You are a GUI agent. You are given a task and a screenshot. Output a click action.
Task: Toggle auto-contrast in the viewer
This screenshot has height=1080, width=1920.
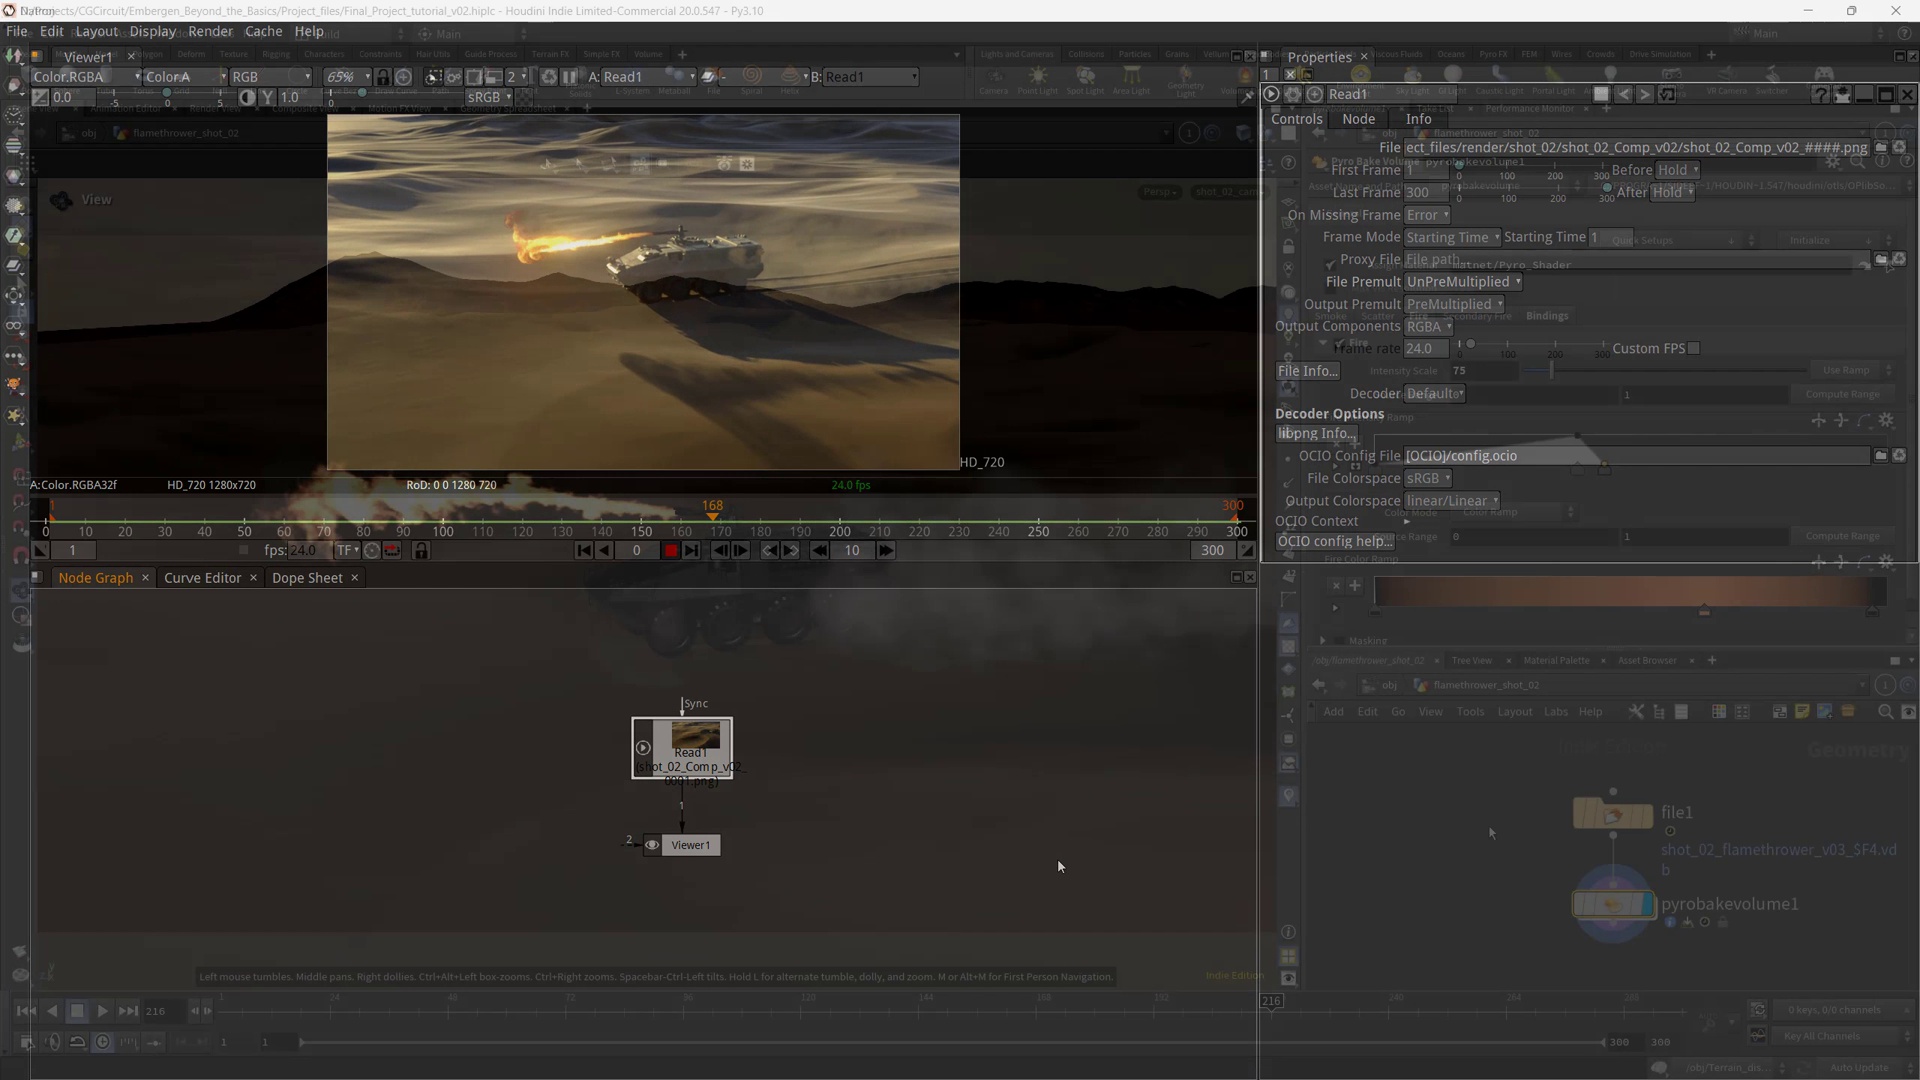pos(247,97)
